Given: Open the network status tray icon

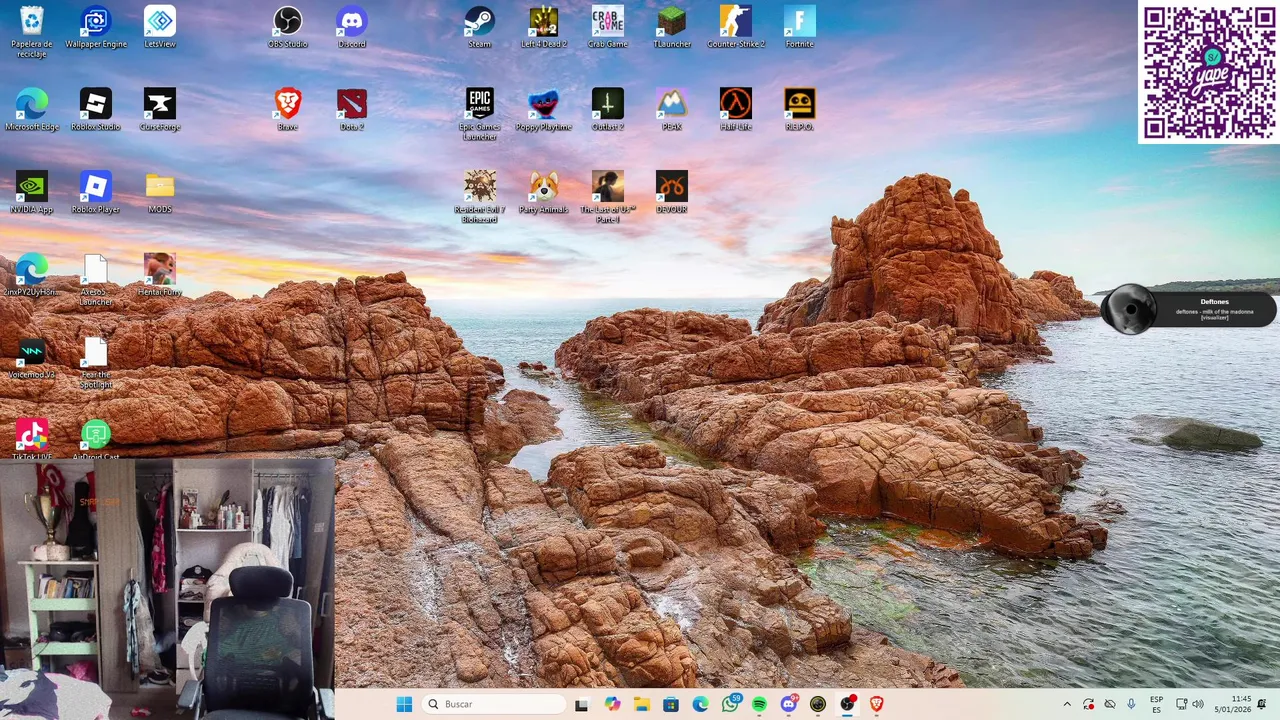Looking at the screenshot, I should click(1181, 704).
